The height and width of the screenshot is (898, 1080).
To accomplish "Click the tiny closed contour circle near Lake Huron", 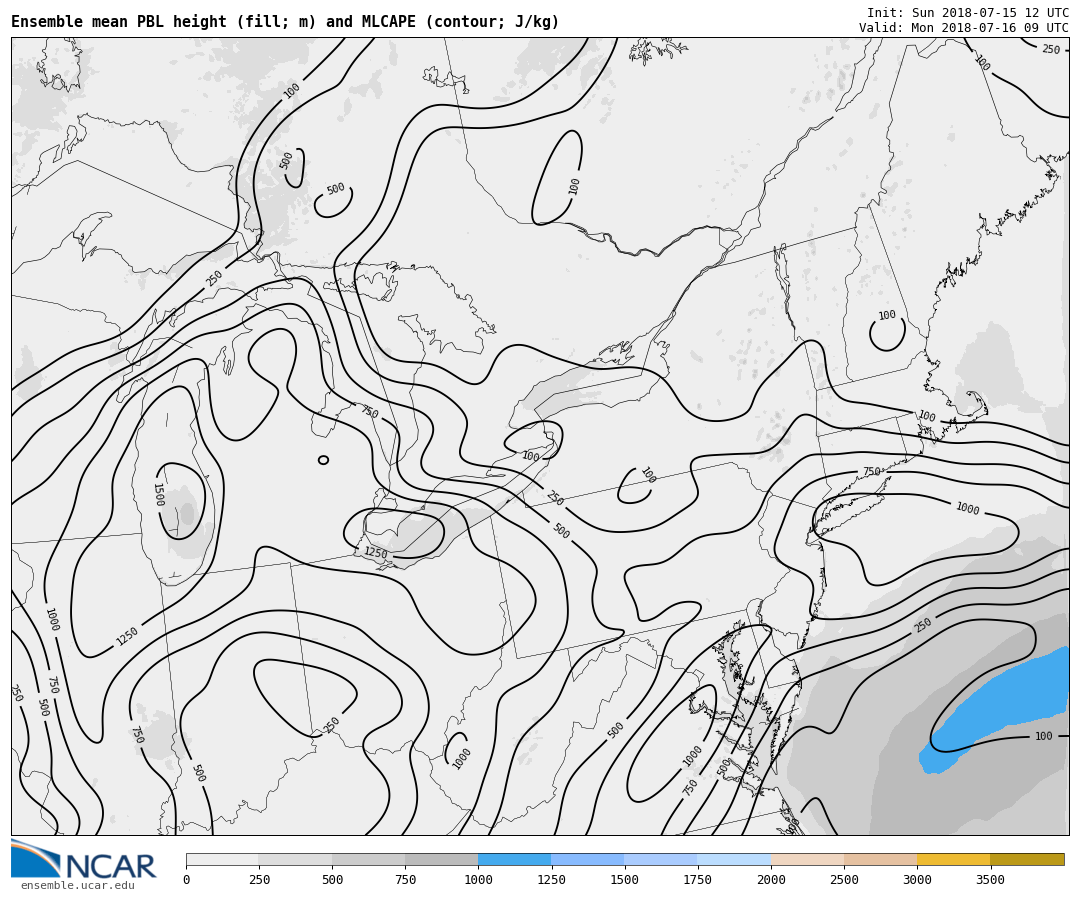I will [323, 460].
